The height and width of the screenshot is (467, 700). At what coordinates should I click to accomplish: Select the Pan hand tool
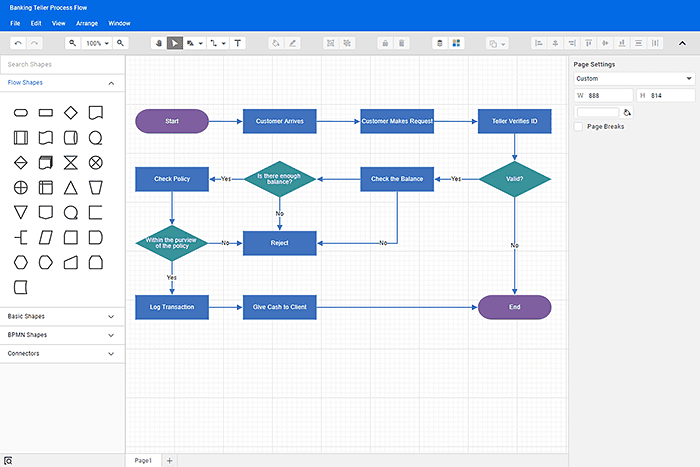click(158, 43)
